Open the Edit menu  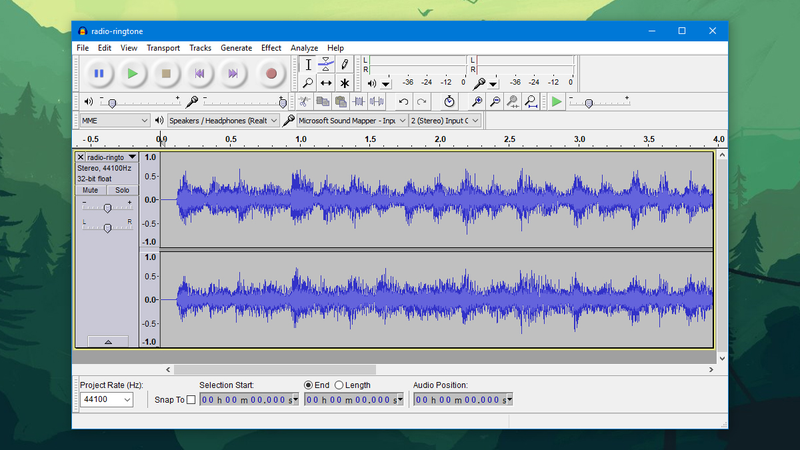click(x=105, y=48)
